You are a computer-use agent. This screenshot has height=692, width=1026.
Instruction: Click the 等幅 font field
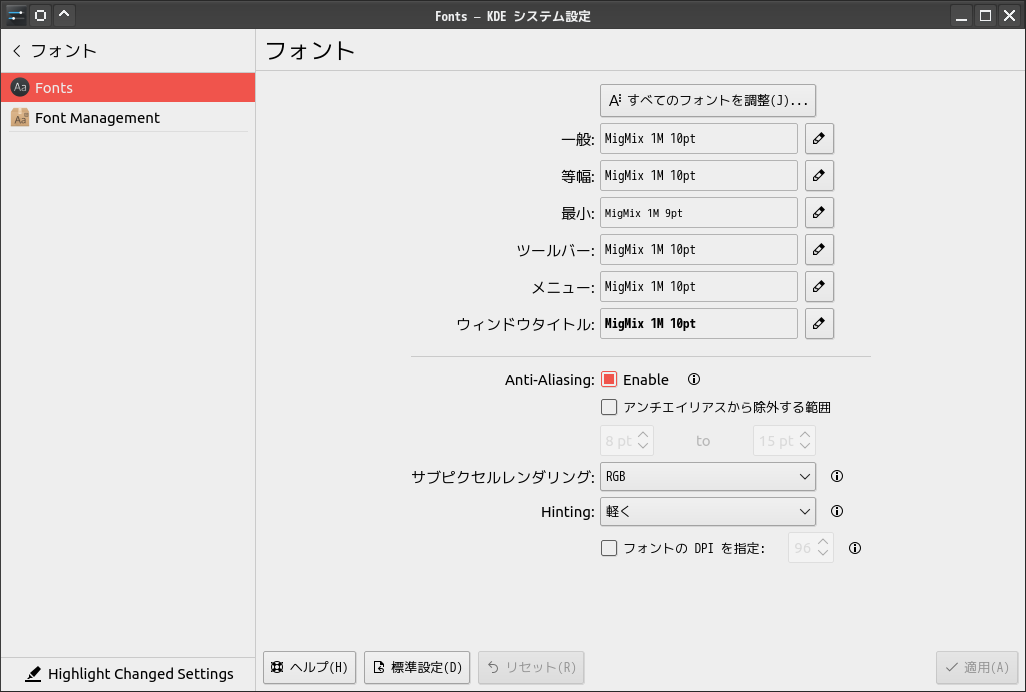pos(699,175)
